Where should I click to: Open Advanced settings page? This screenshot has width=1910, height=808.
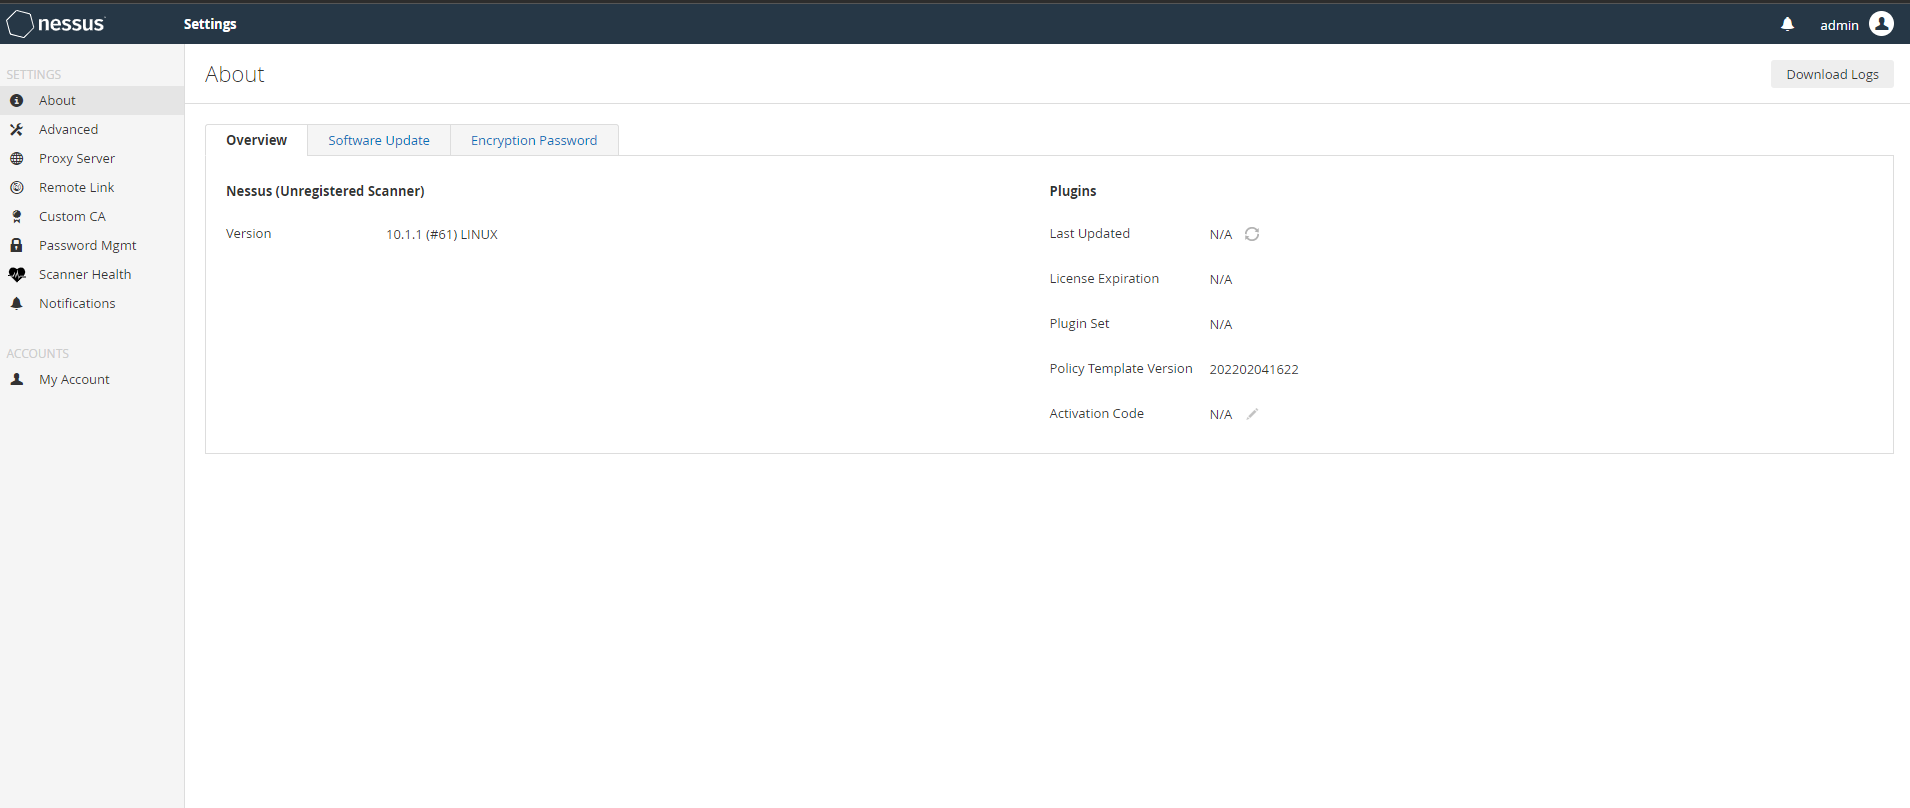click(x=92, y=129)
